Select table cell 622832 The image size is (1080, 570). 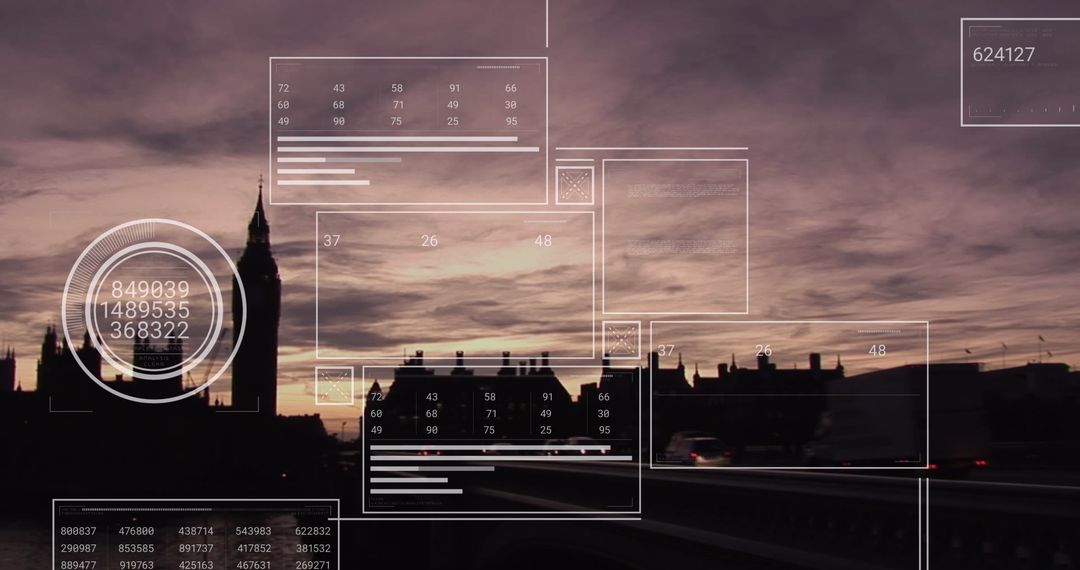click(313, 531)
